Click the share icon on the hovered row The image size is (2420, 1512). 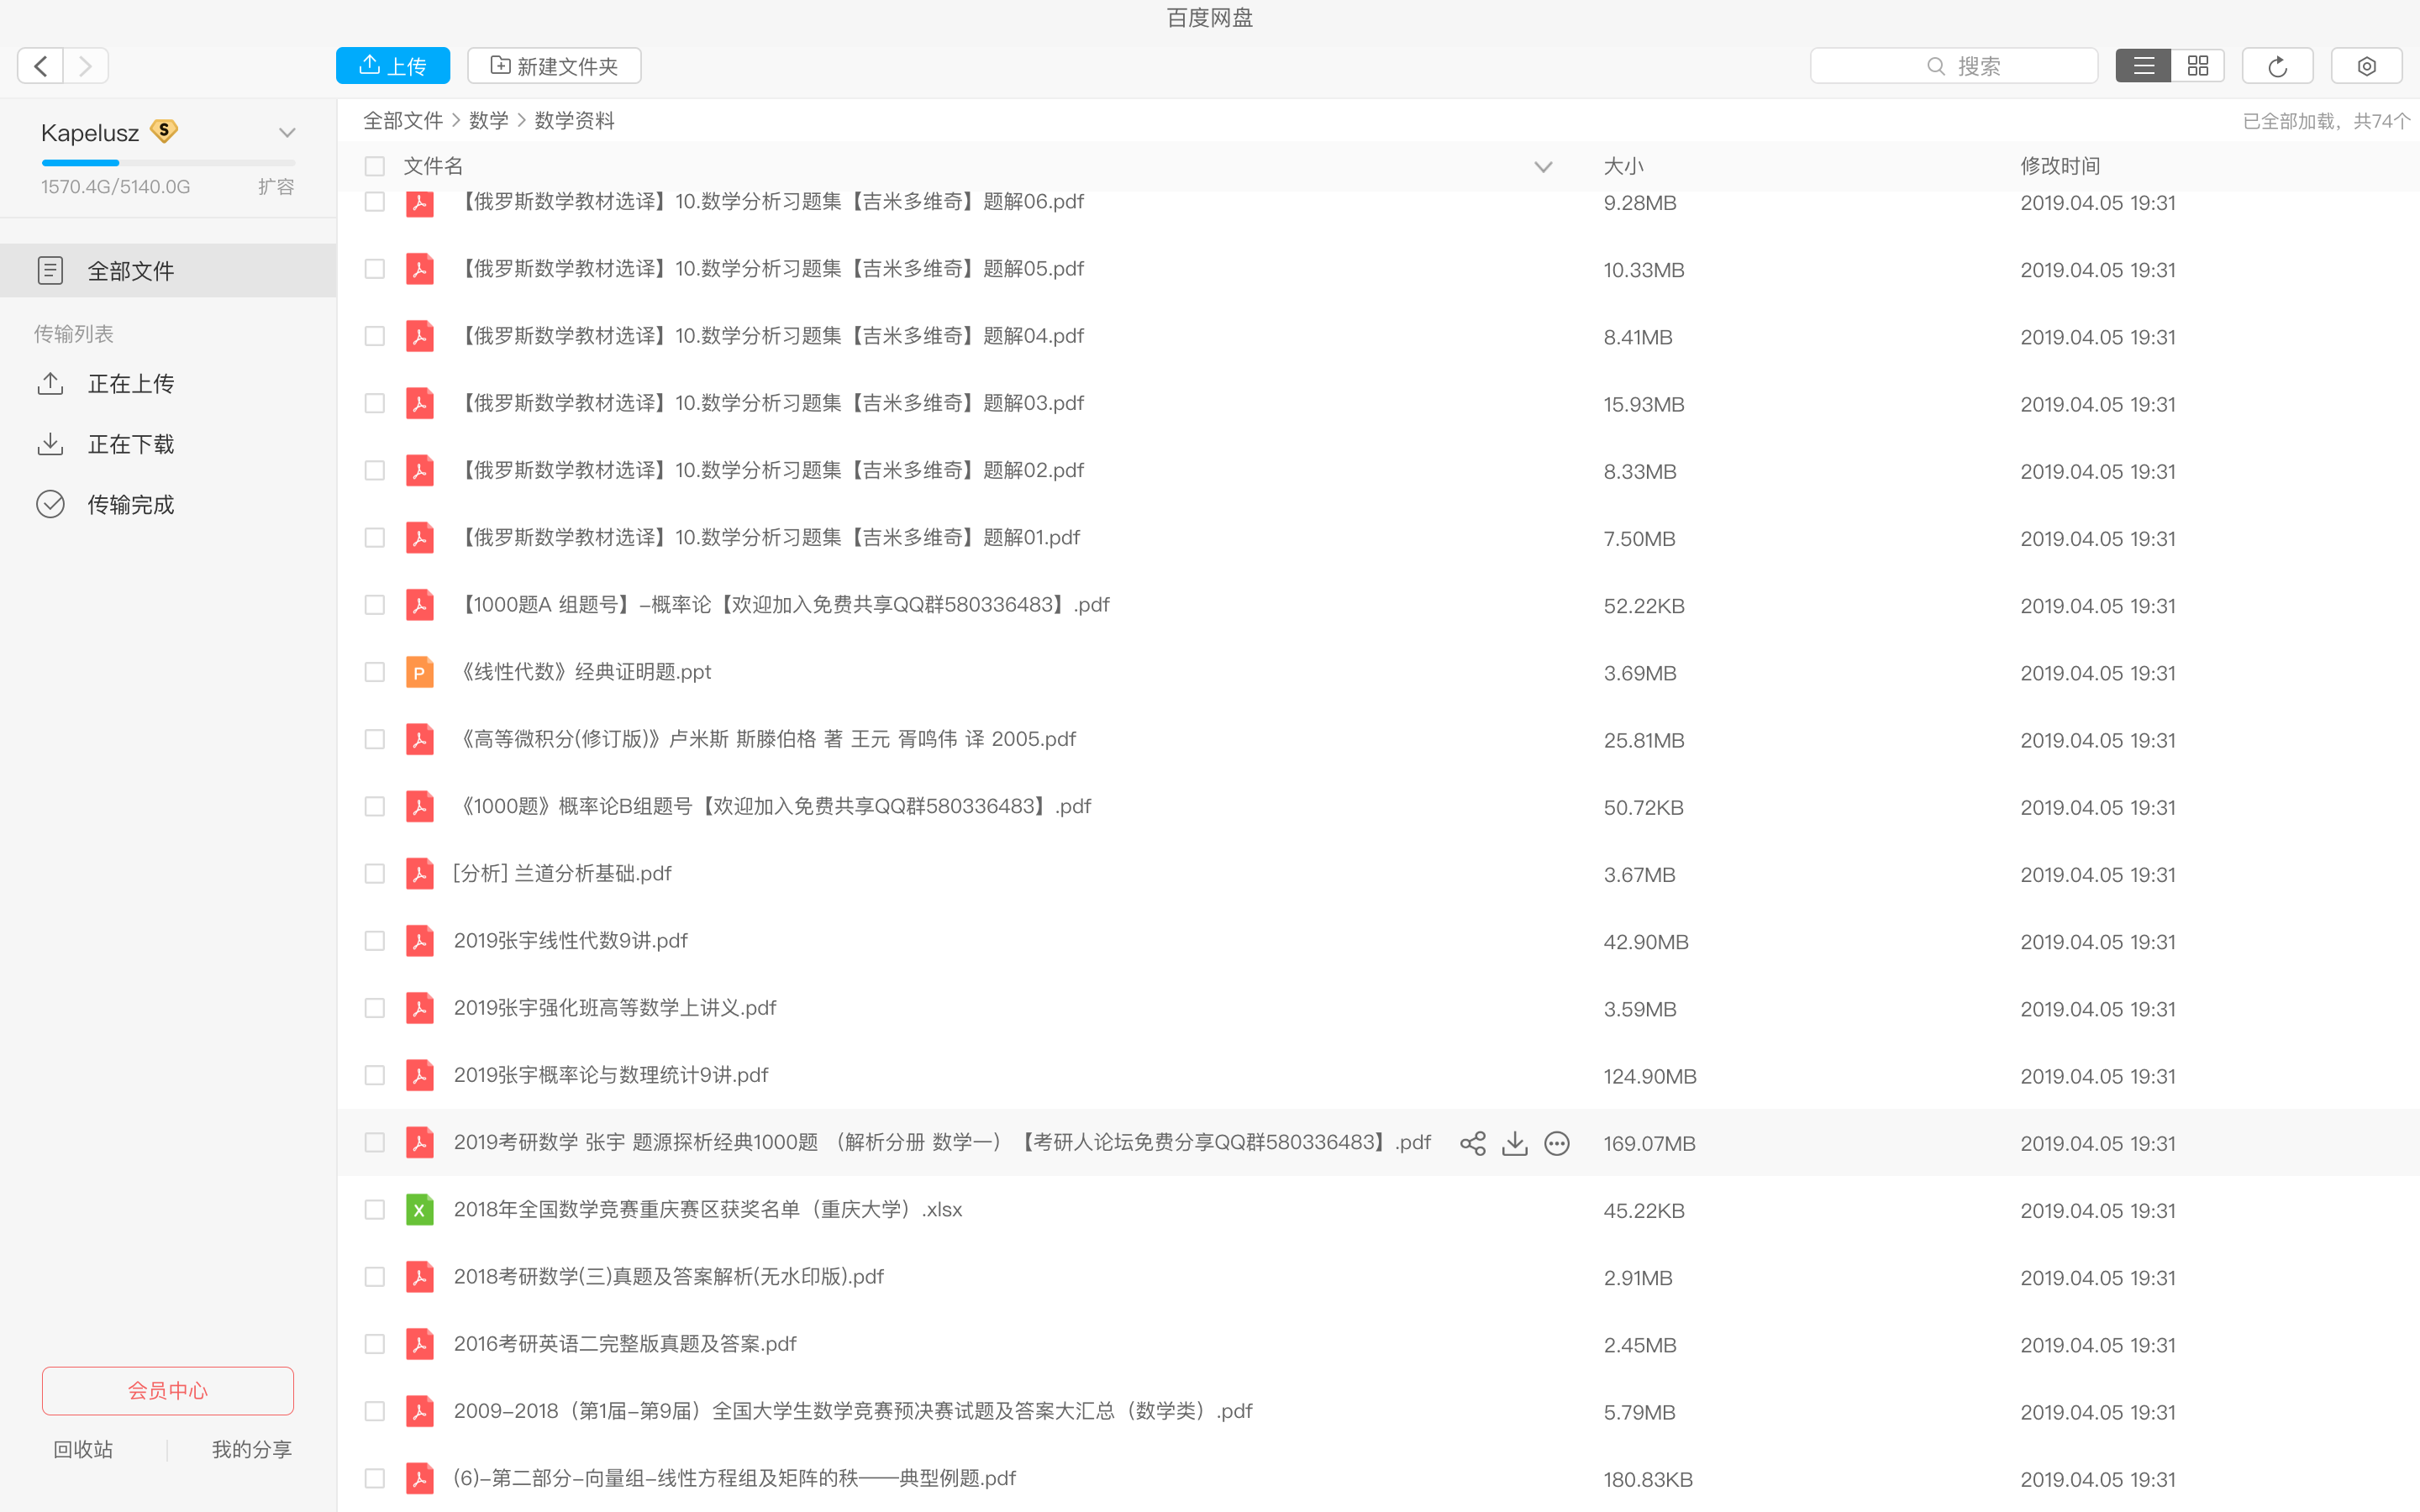[1472, 1143]
